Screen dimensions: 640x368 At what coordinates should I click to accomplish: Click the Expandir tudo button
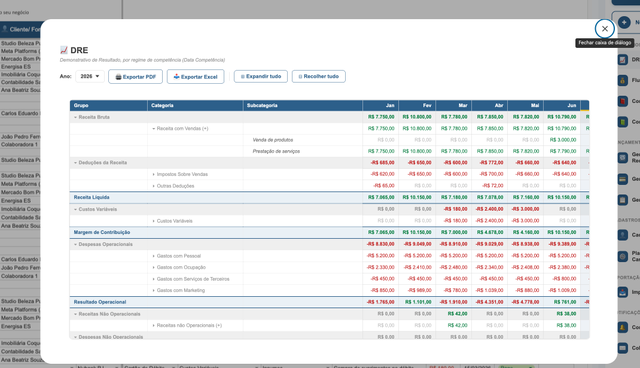(x=260, y=76)
